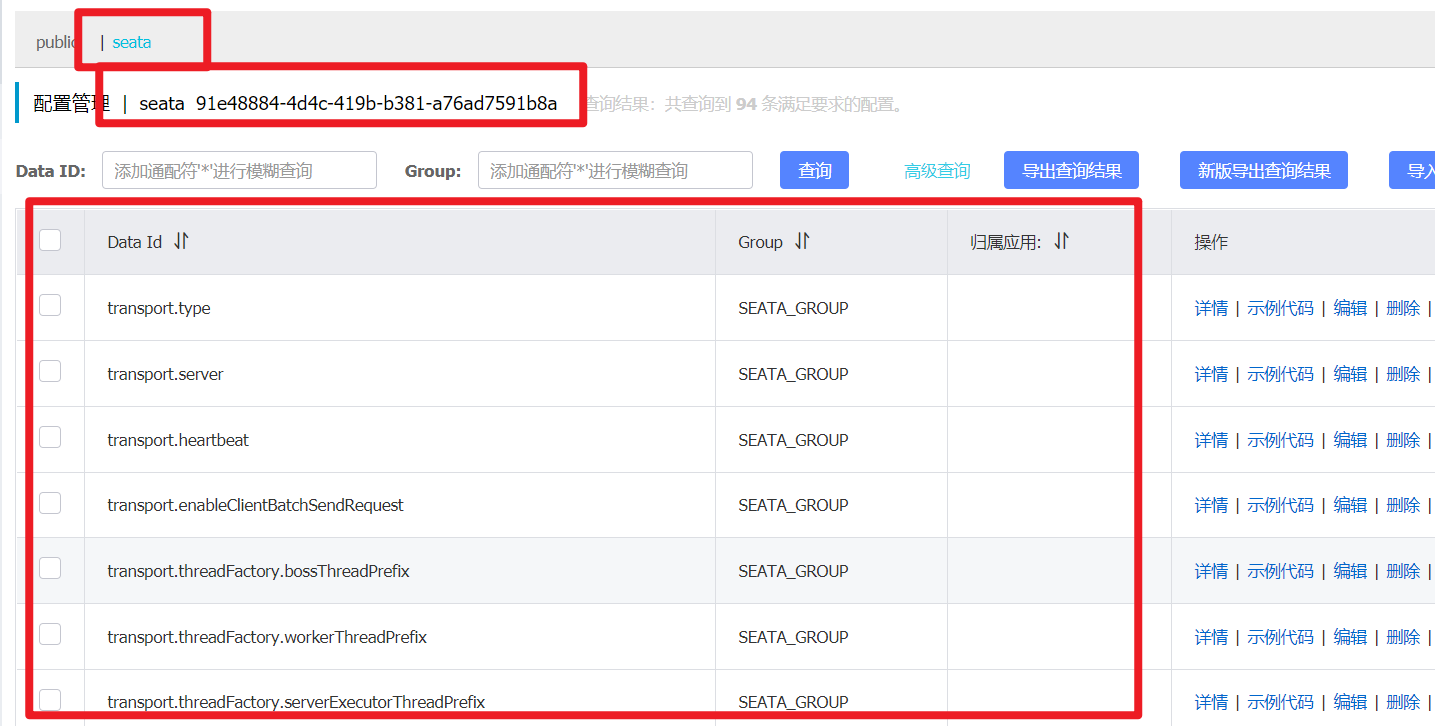Tick the serverExecutorThreadPrefix row checkbox
Screen dimensions: 1435x726
(x=50, y=699)
